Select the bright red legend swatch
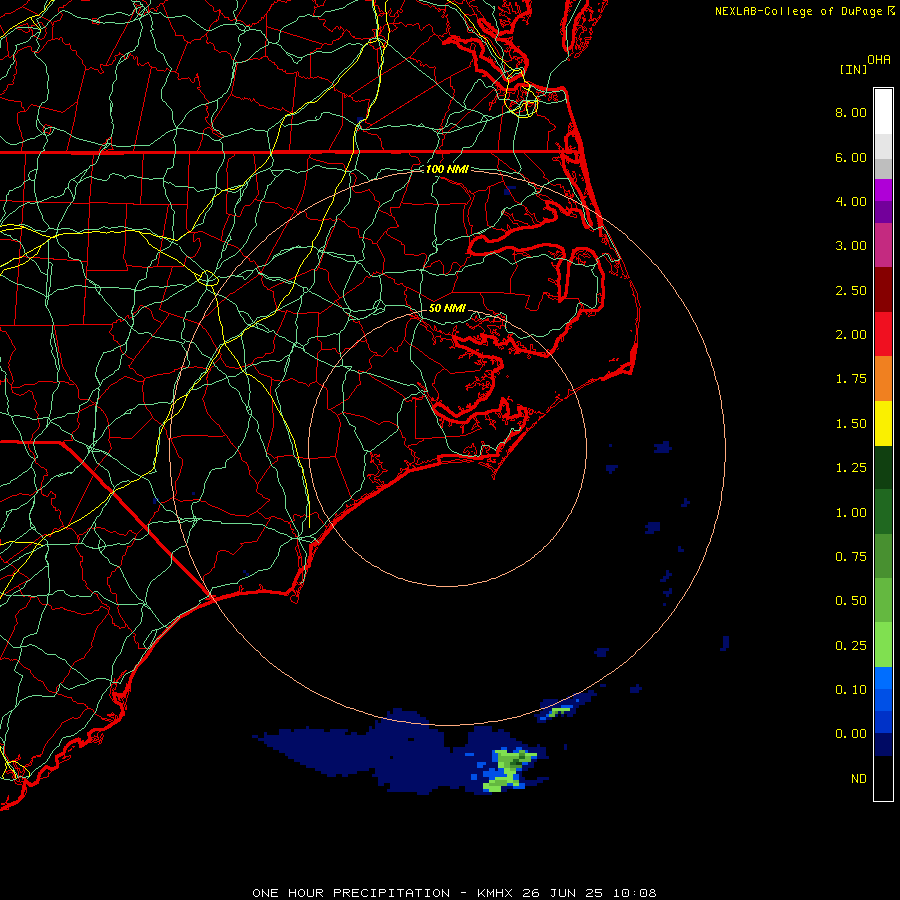 point(883,334)
